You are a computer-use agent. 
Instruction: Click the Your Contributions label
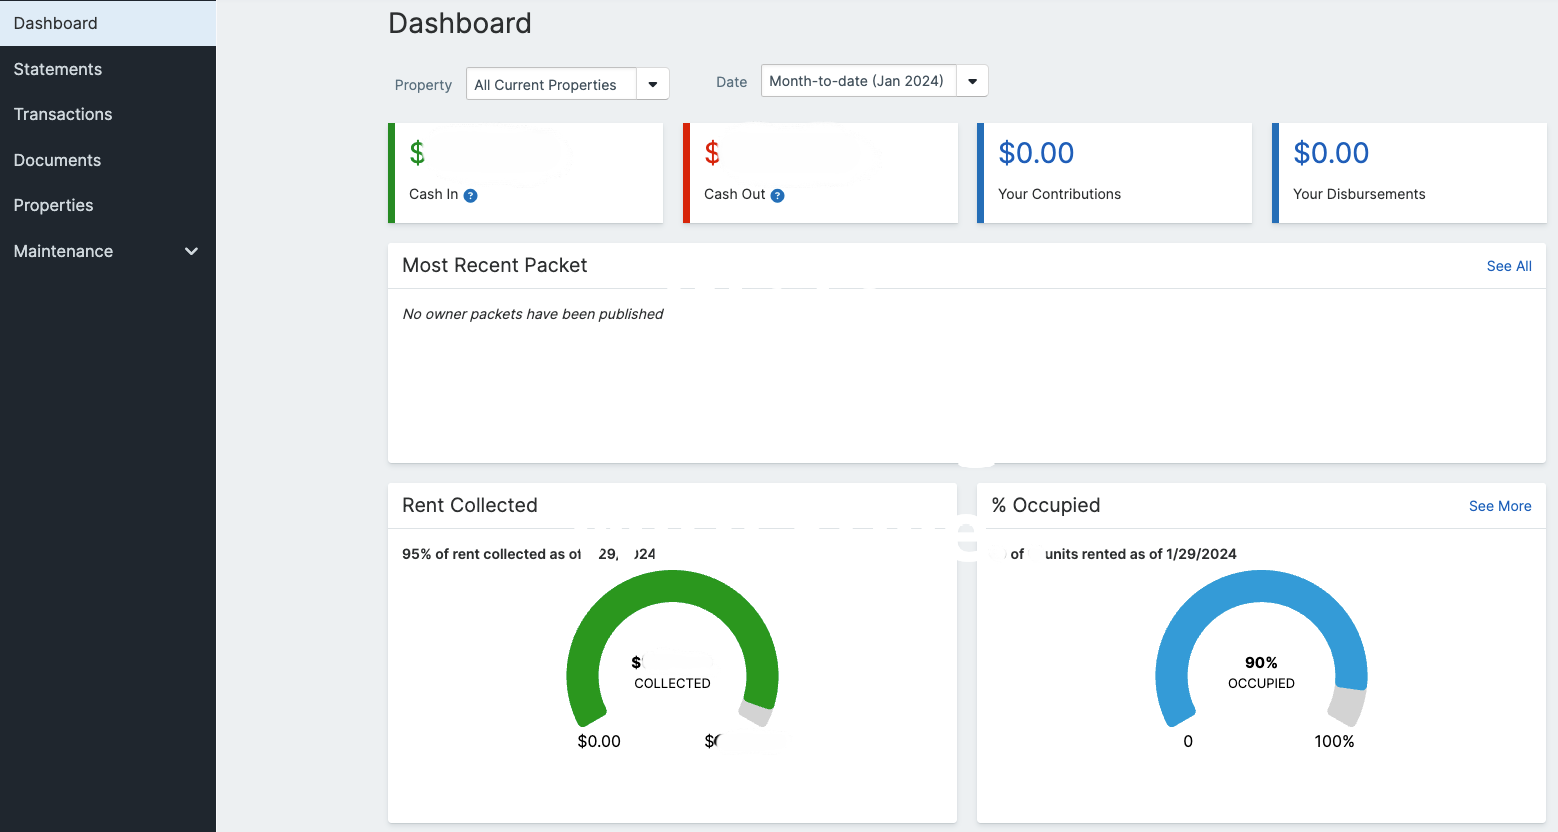(x=1059, y=194)
